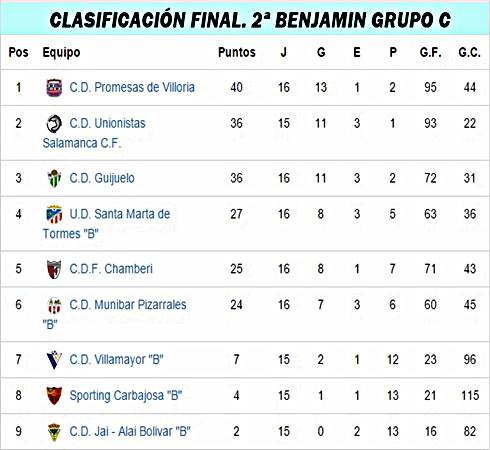Click the Unionistas Salamanca club badge
This screenshot has width=490, height=450.
tap(54, 124)
